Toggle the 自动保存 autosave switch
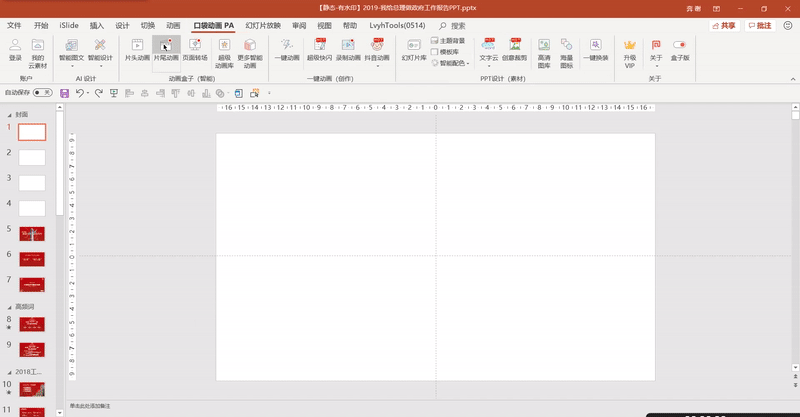This screenshot has height=417, width=800. click(x=42, y=92)
